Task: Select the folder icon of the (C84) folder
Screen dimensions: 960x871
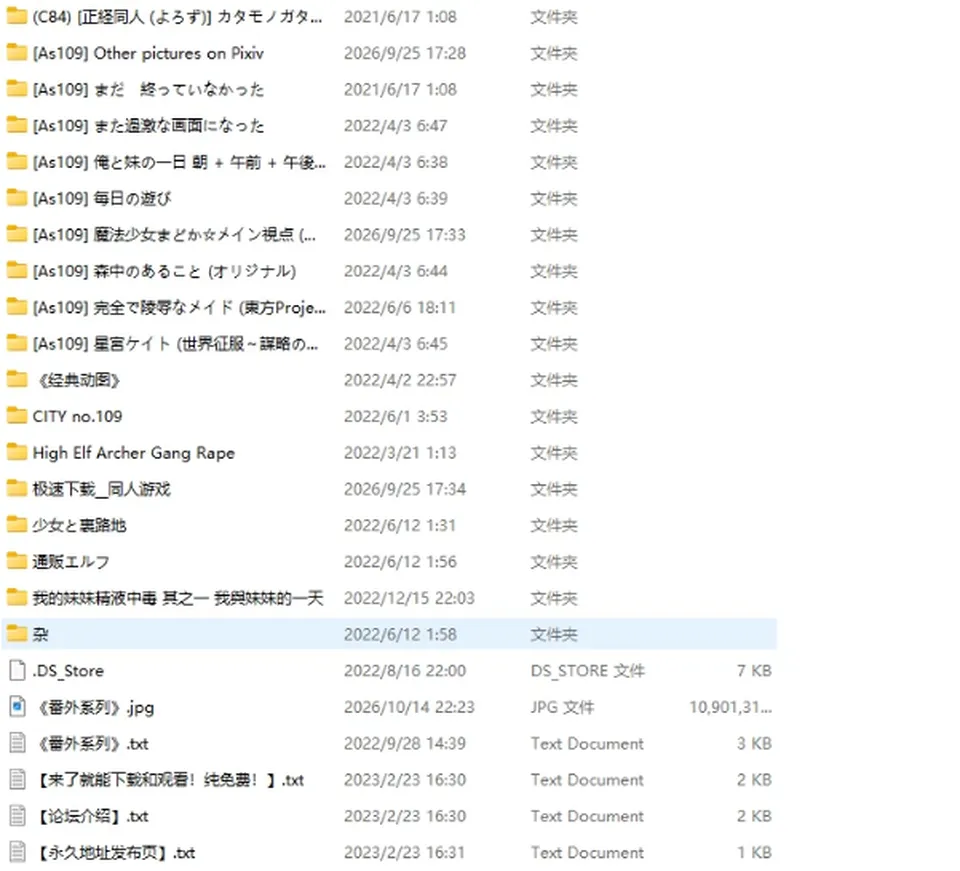Action: pyautogui.click(x=17, y=17)
